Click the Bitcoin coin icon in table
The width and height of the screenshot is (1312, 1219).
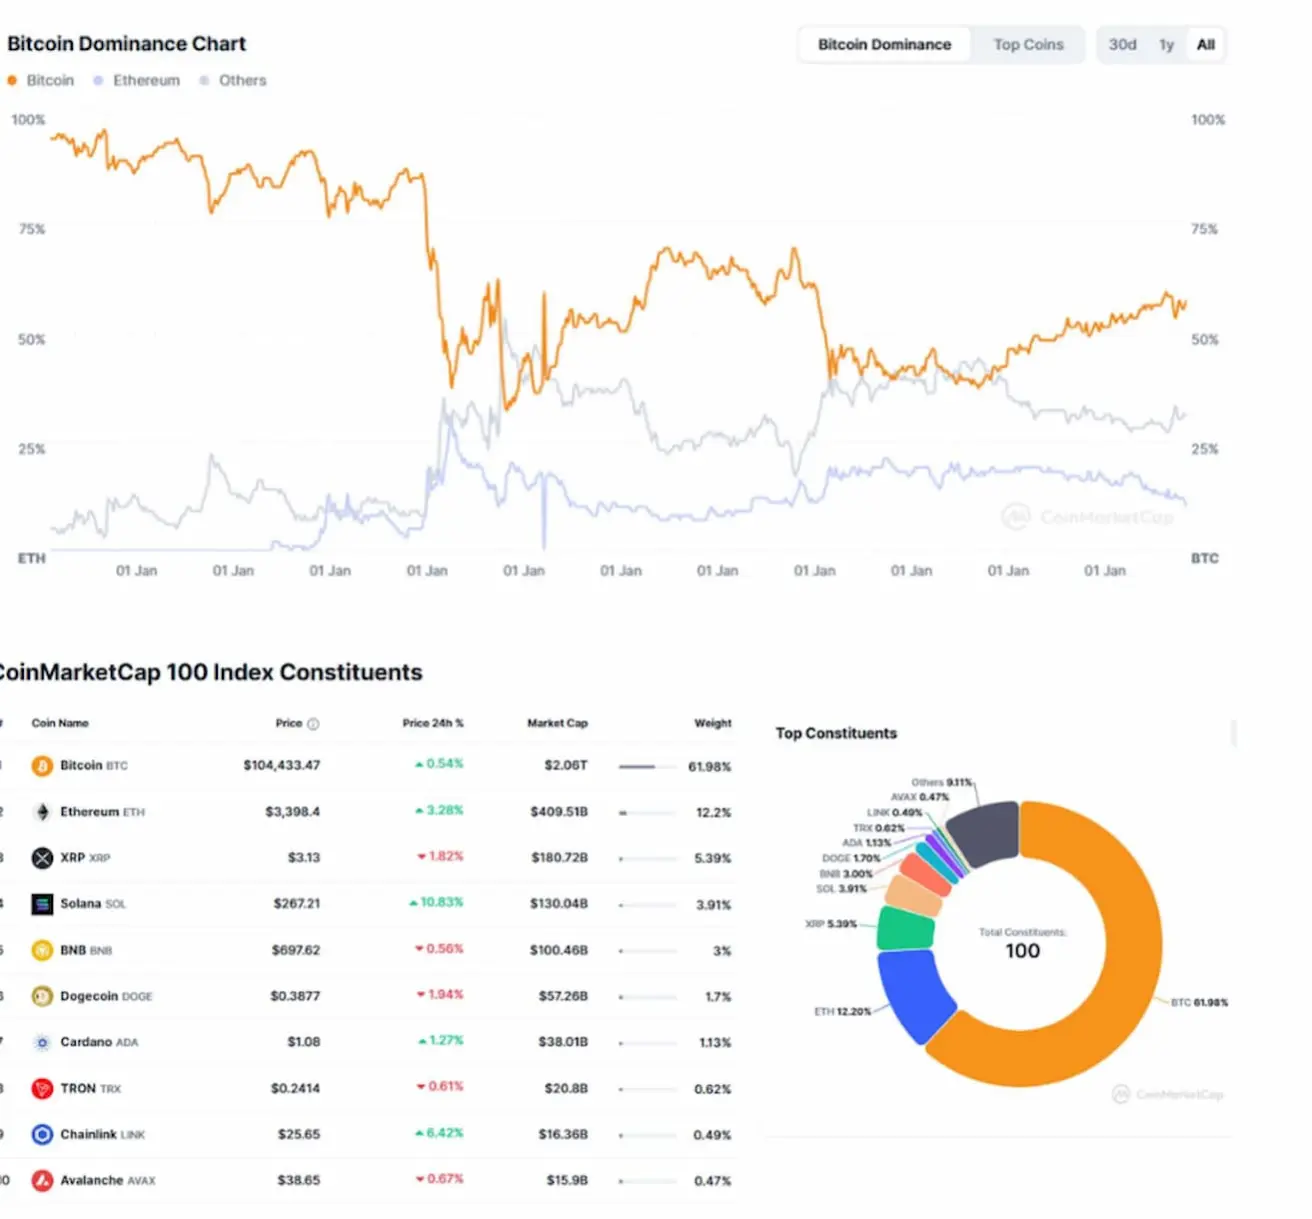42,766
